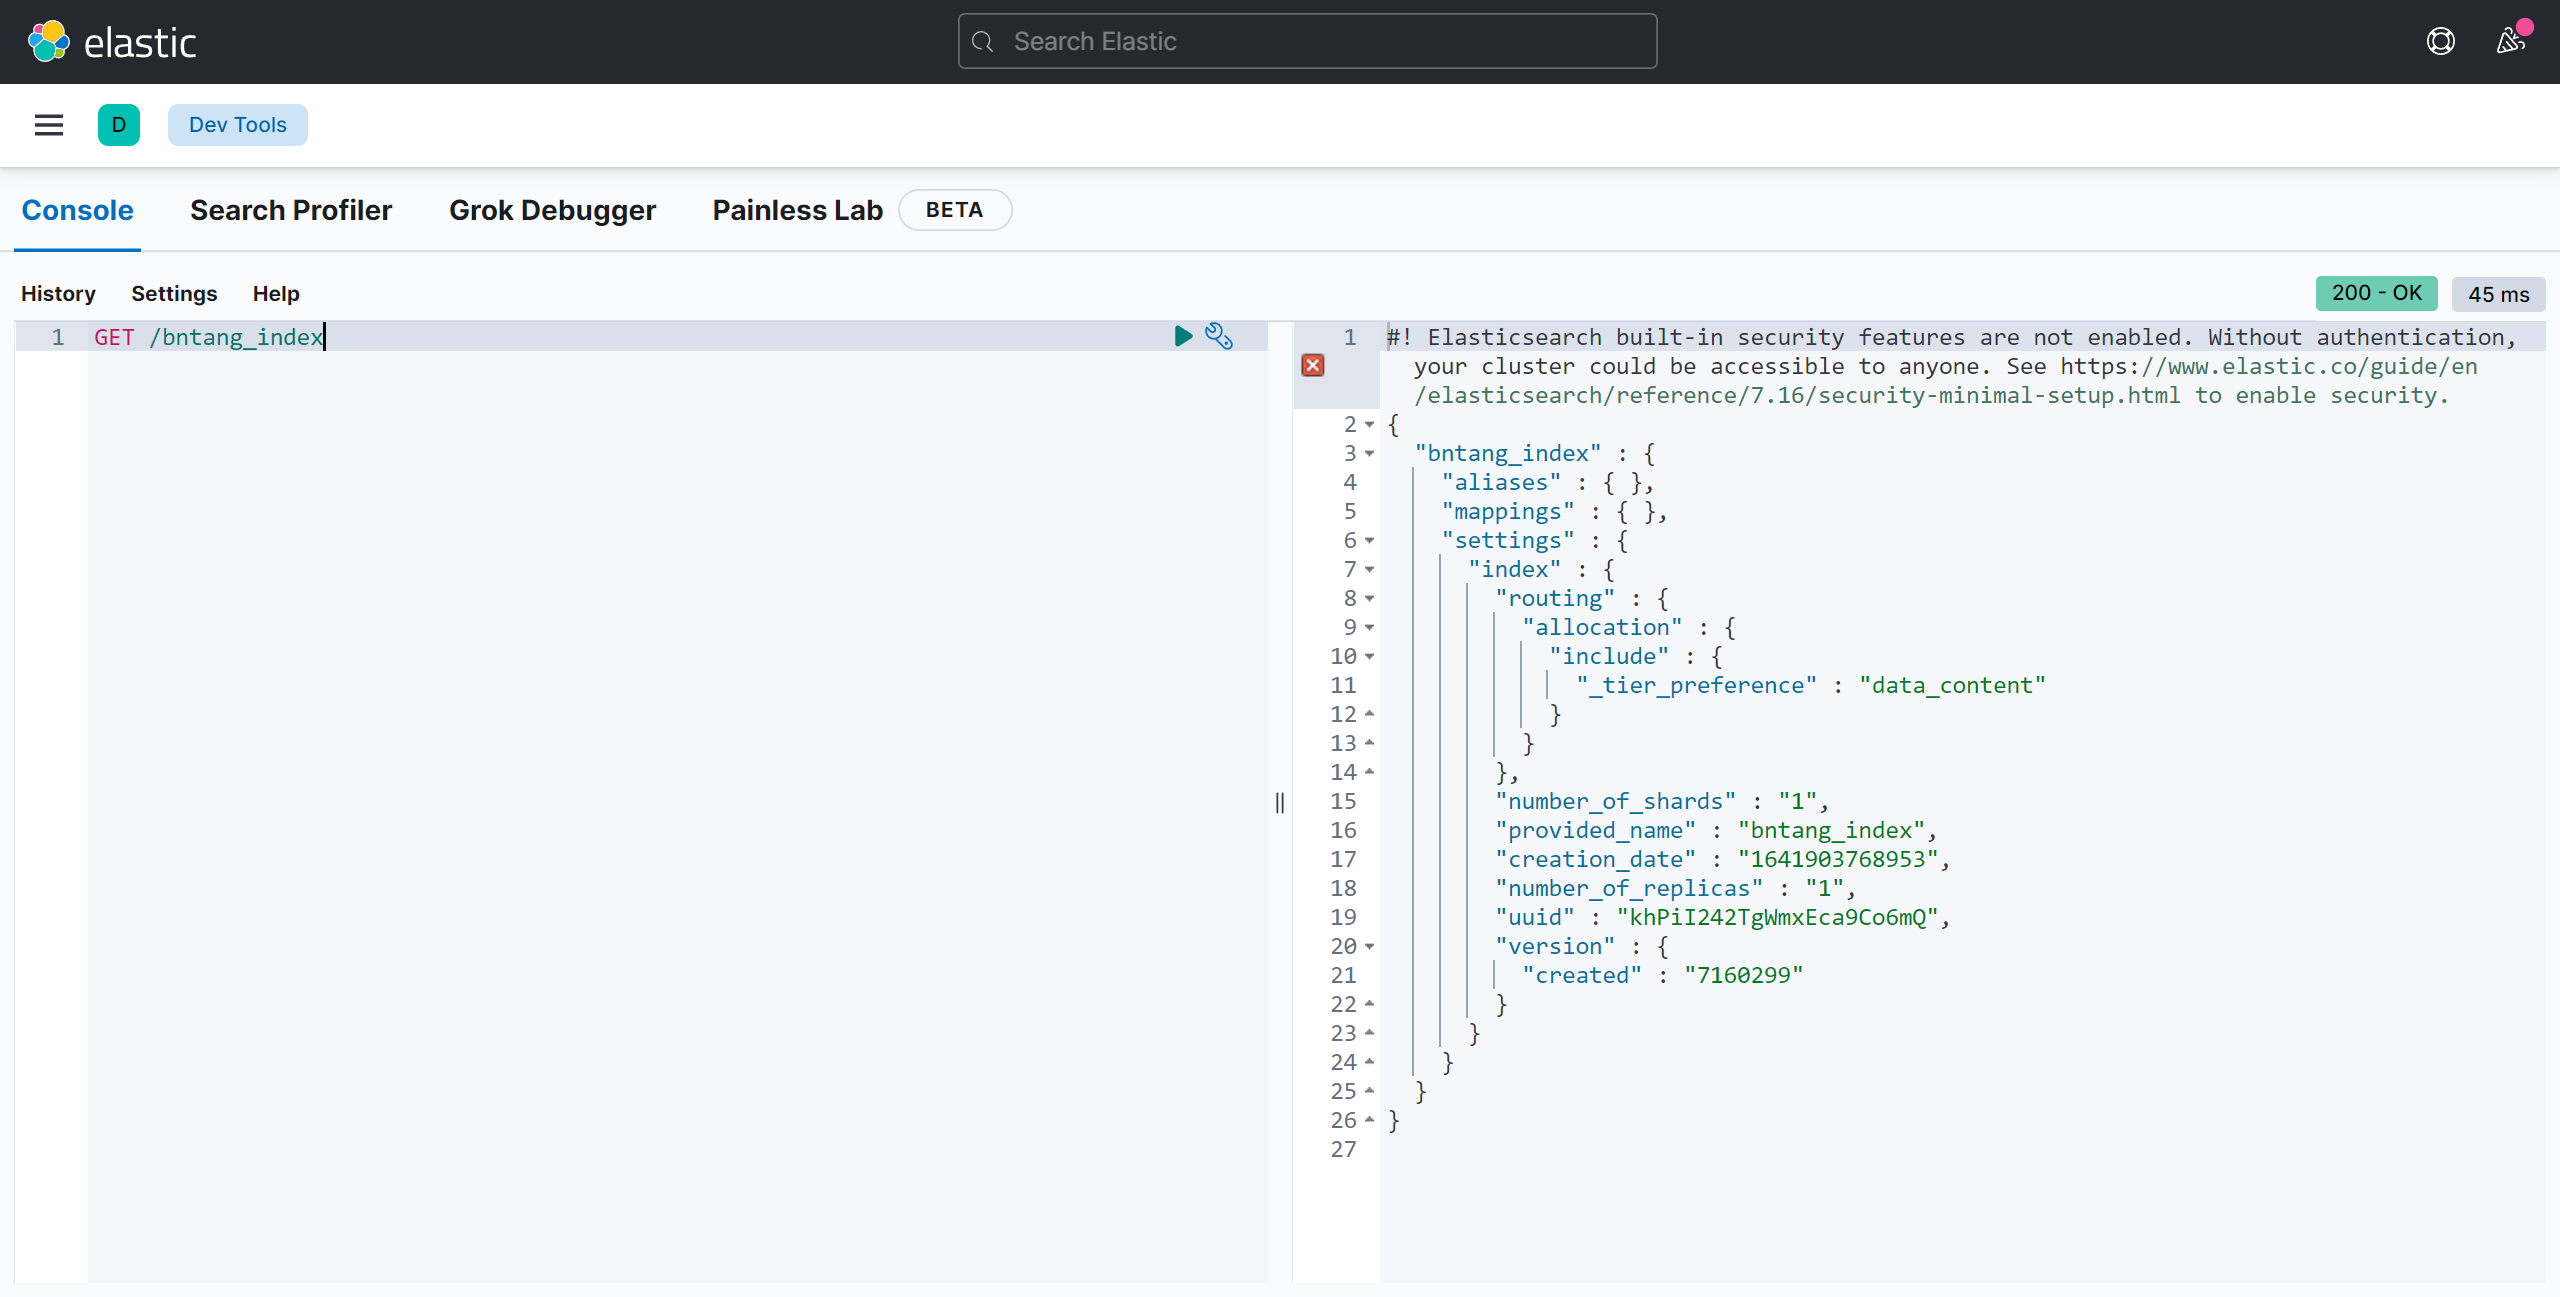2560x1297 pixels.
Task: Collapse the allocation fold on line 9
Action: click(1370, 627)
